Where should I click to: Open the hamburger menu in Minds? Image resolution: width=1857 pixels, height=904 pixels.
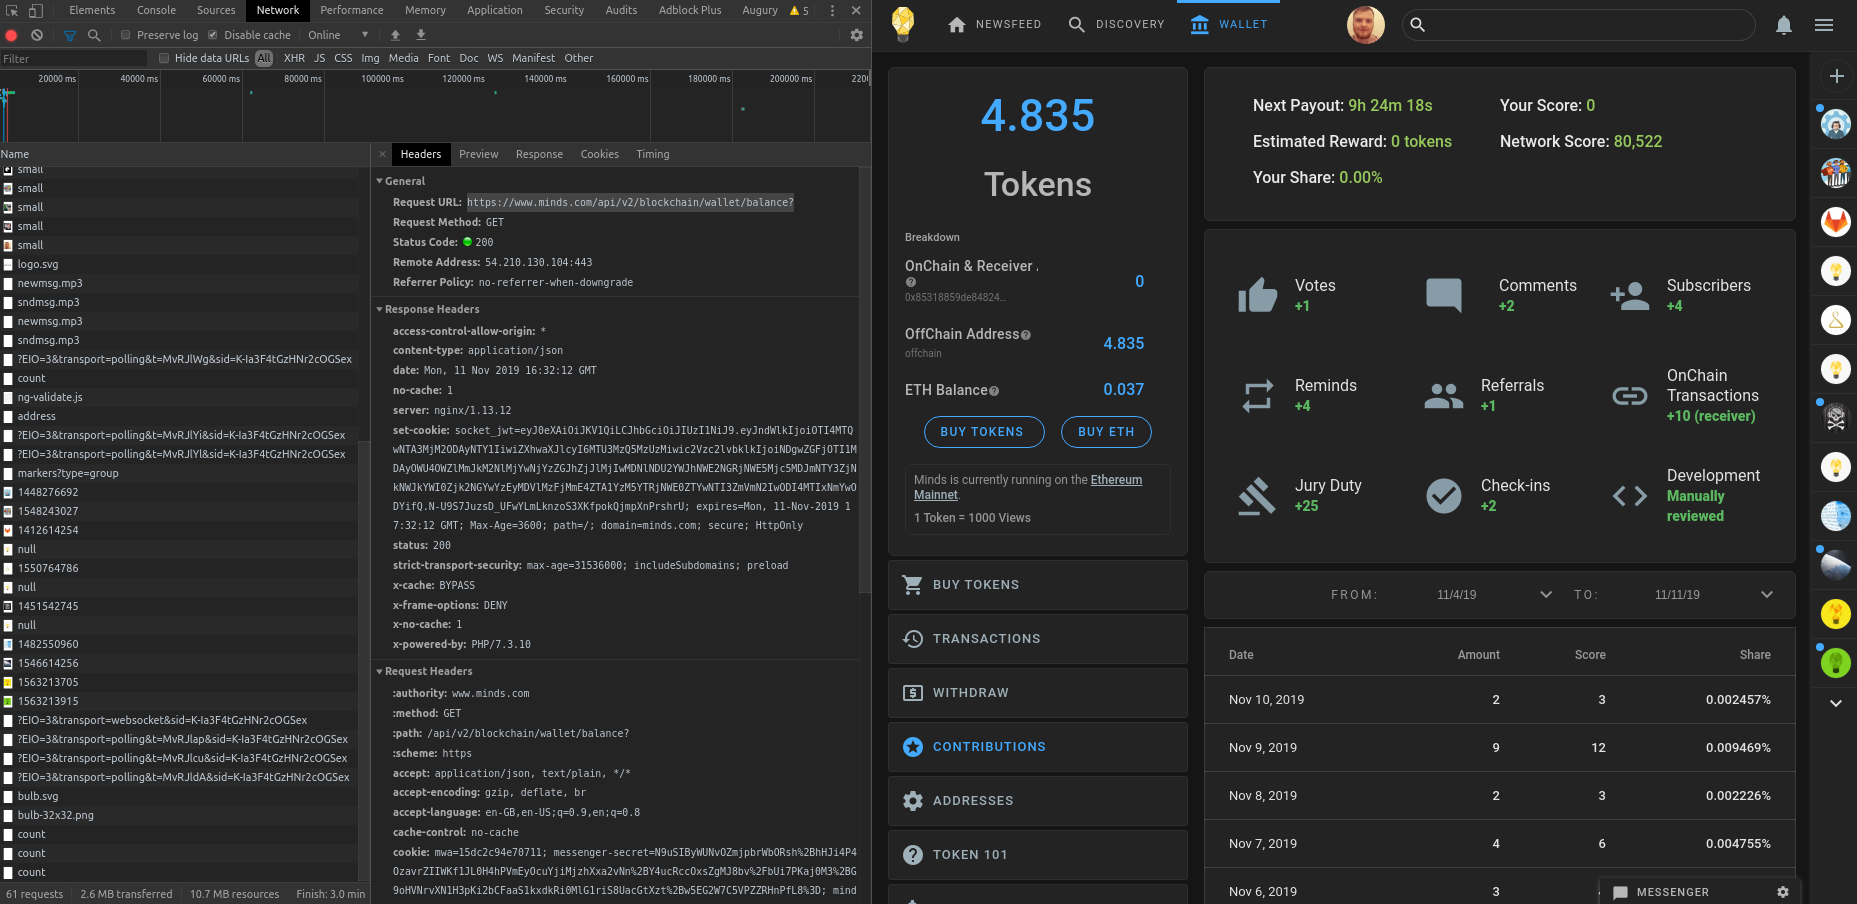point(1824,25)
